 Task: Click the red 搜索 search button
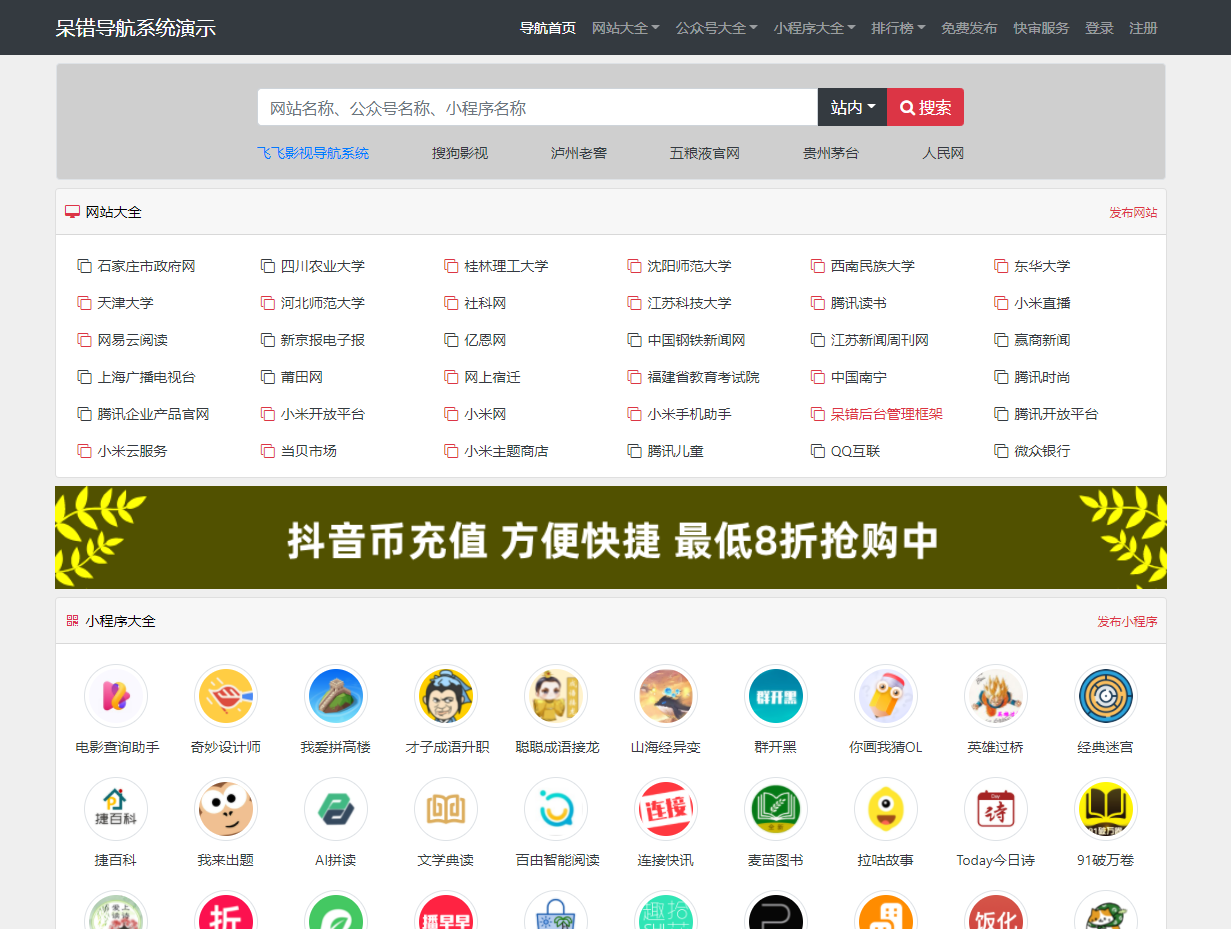pyautogui.click(x=925, y=106)
